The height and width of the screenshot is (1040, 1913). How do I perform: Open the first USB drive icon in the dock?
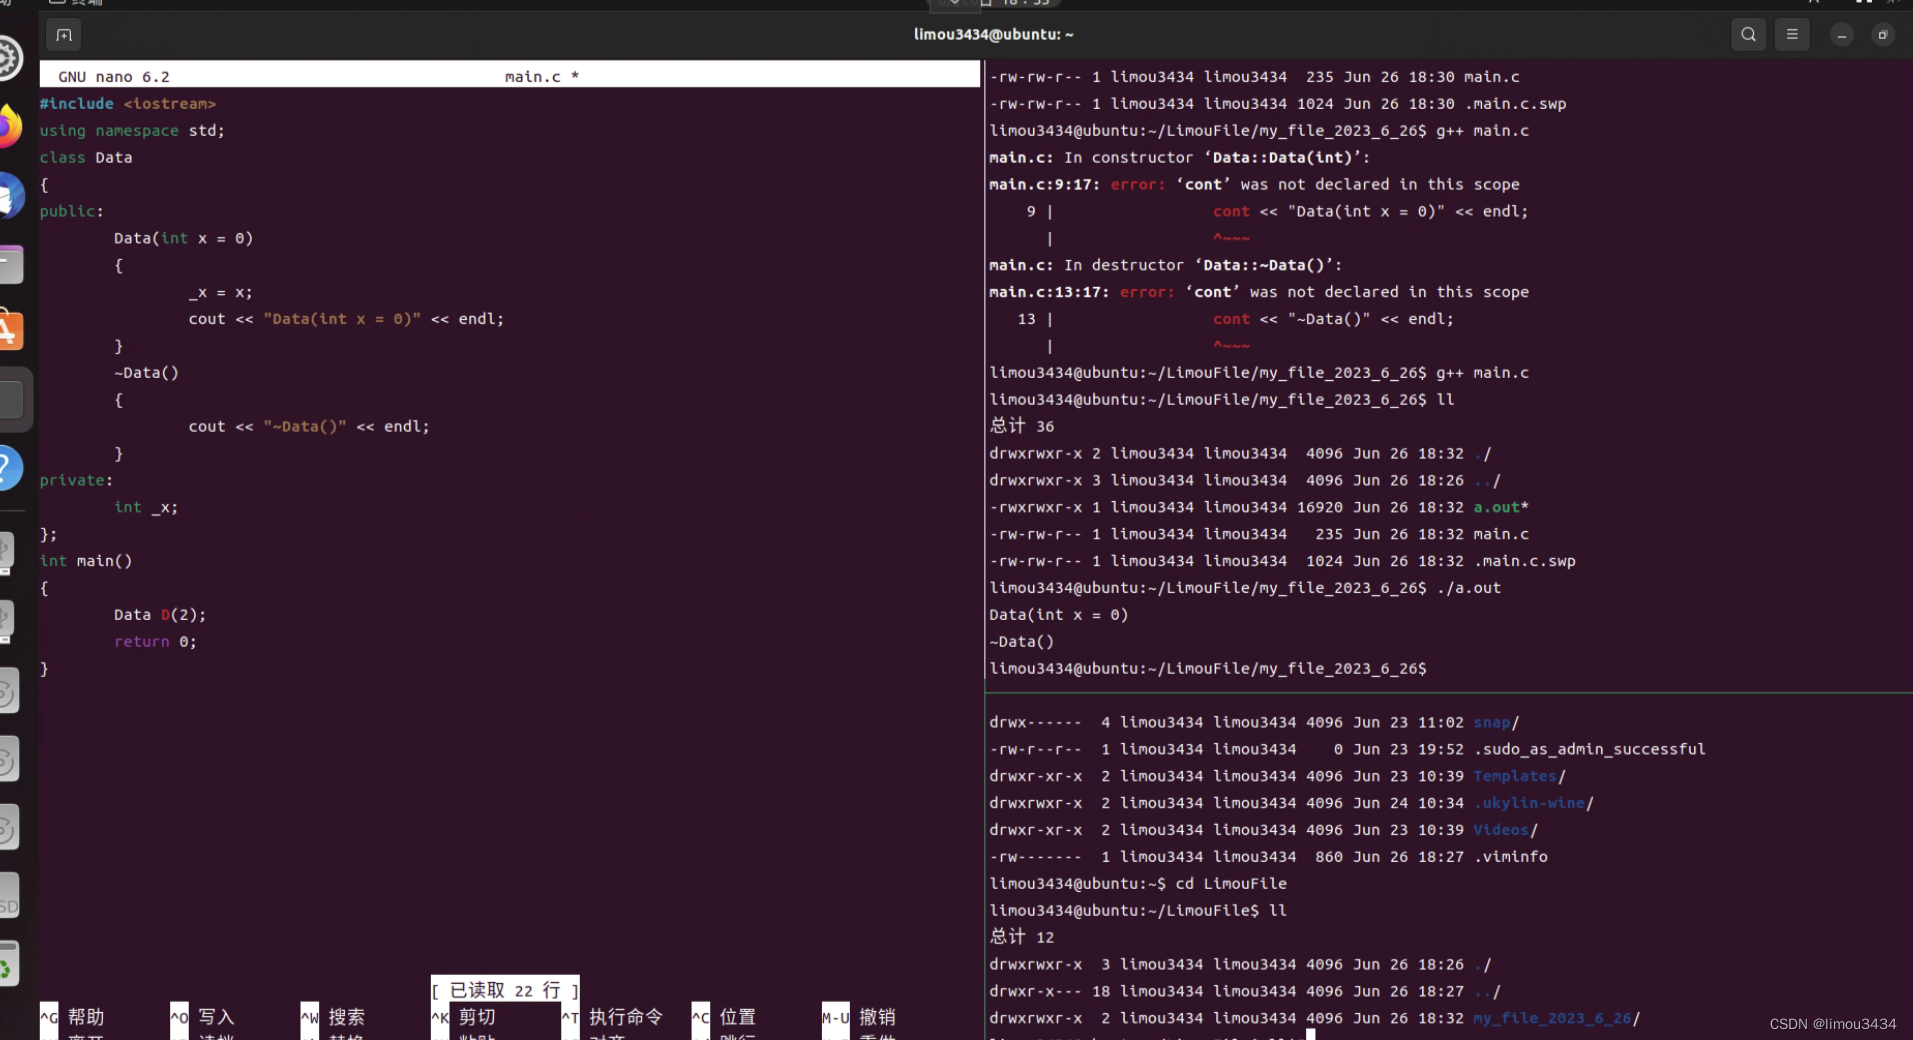[x=7, y=553]
